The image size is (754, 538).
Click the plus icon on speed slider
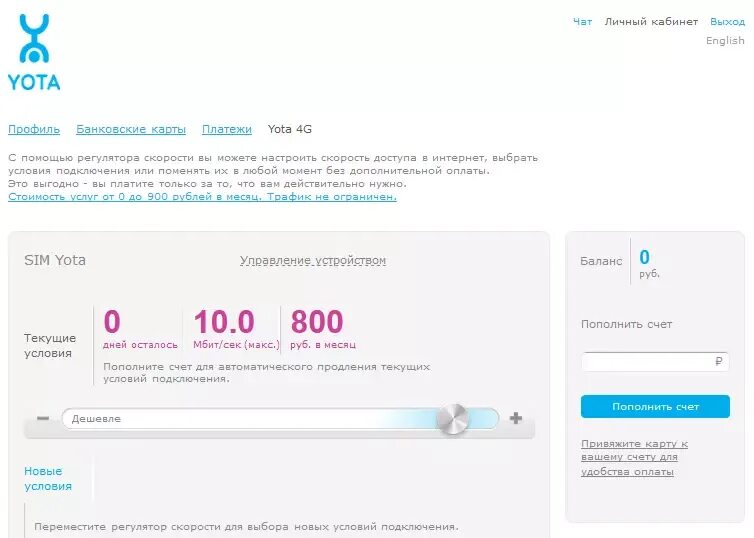pos(516,418)
